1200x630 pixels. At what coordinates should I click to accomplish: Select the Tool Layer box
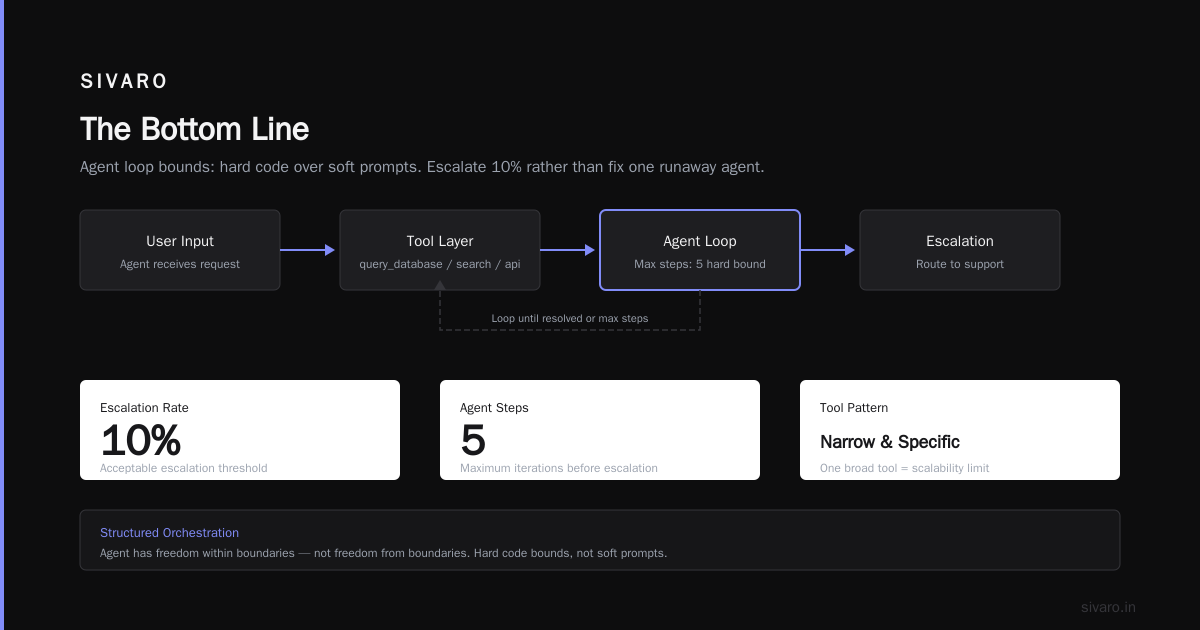(440, 250)
